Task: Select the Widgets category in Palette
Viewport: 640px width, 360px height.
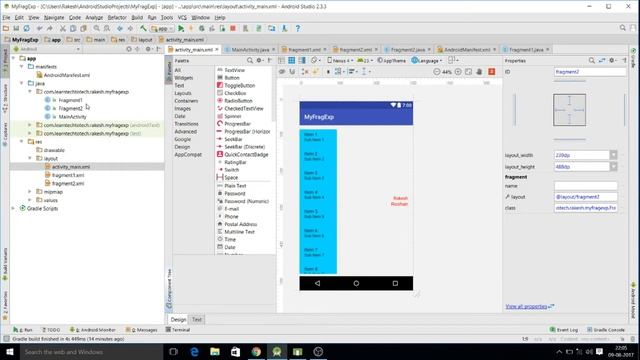Action: click(184, 78)
